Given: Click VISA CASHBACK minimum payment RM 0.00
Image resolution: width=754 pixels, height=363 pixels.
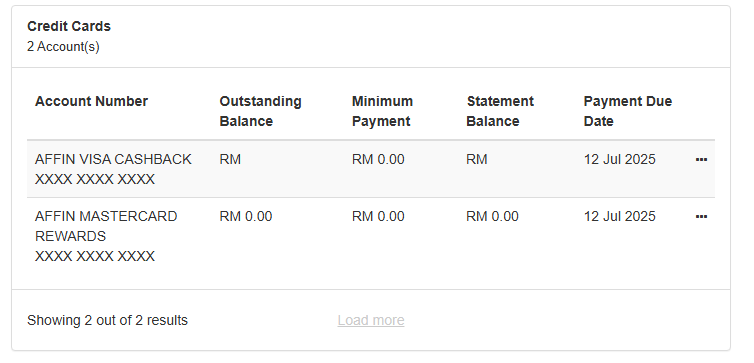Looking at the screenshot, I should pyautogui.click(x=378, y=159).
